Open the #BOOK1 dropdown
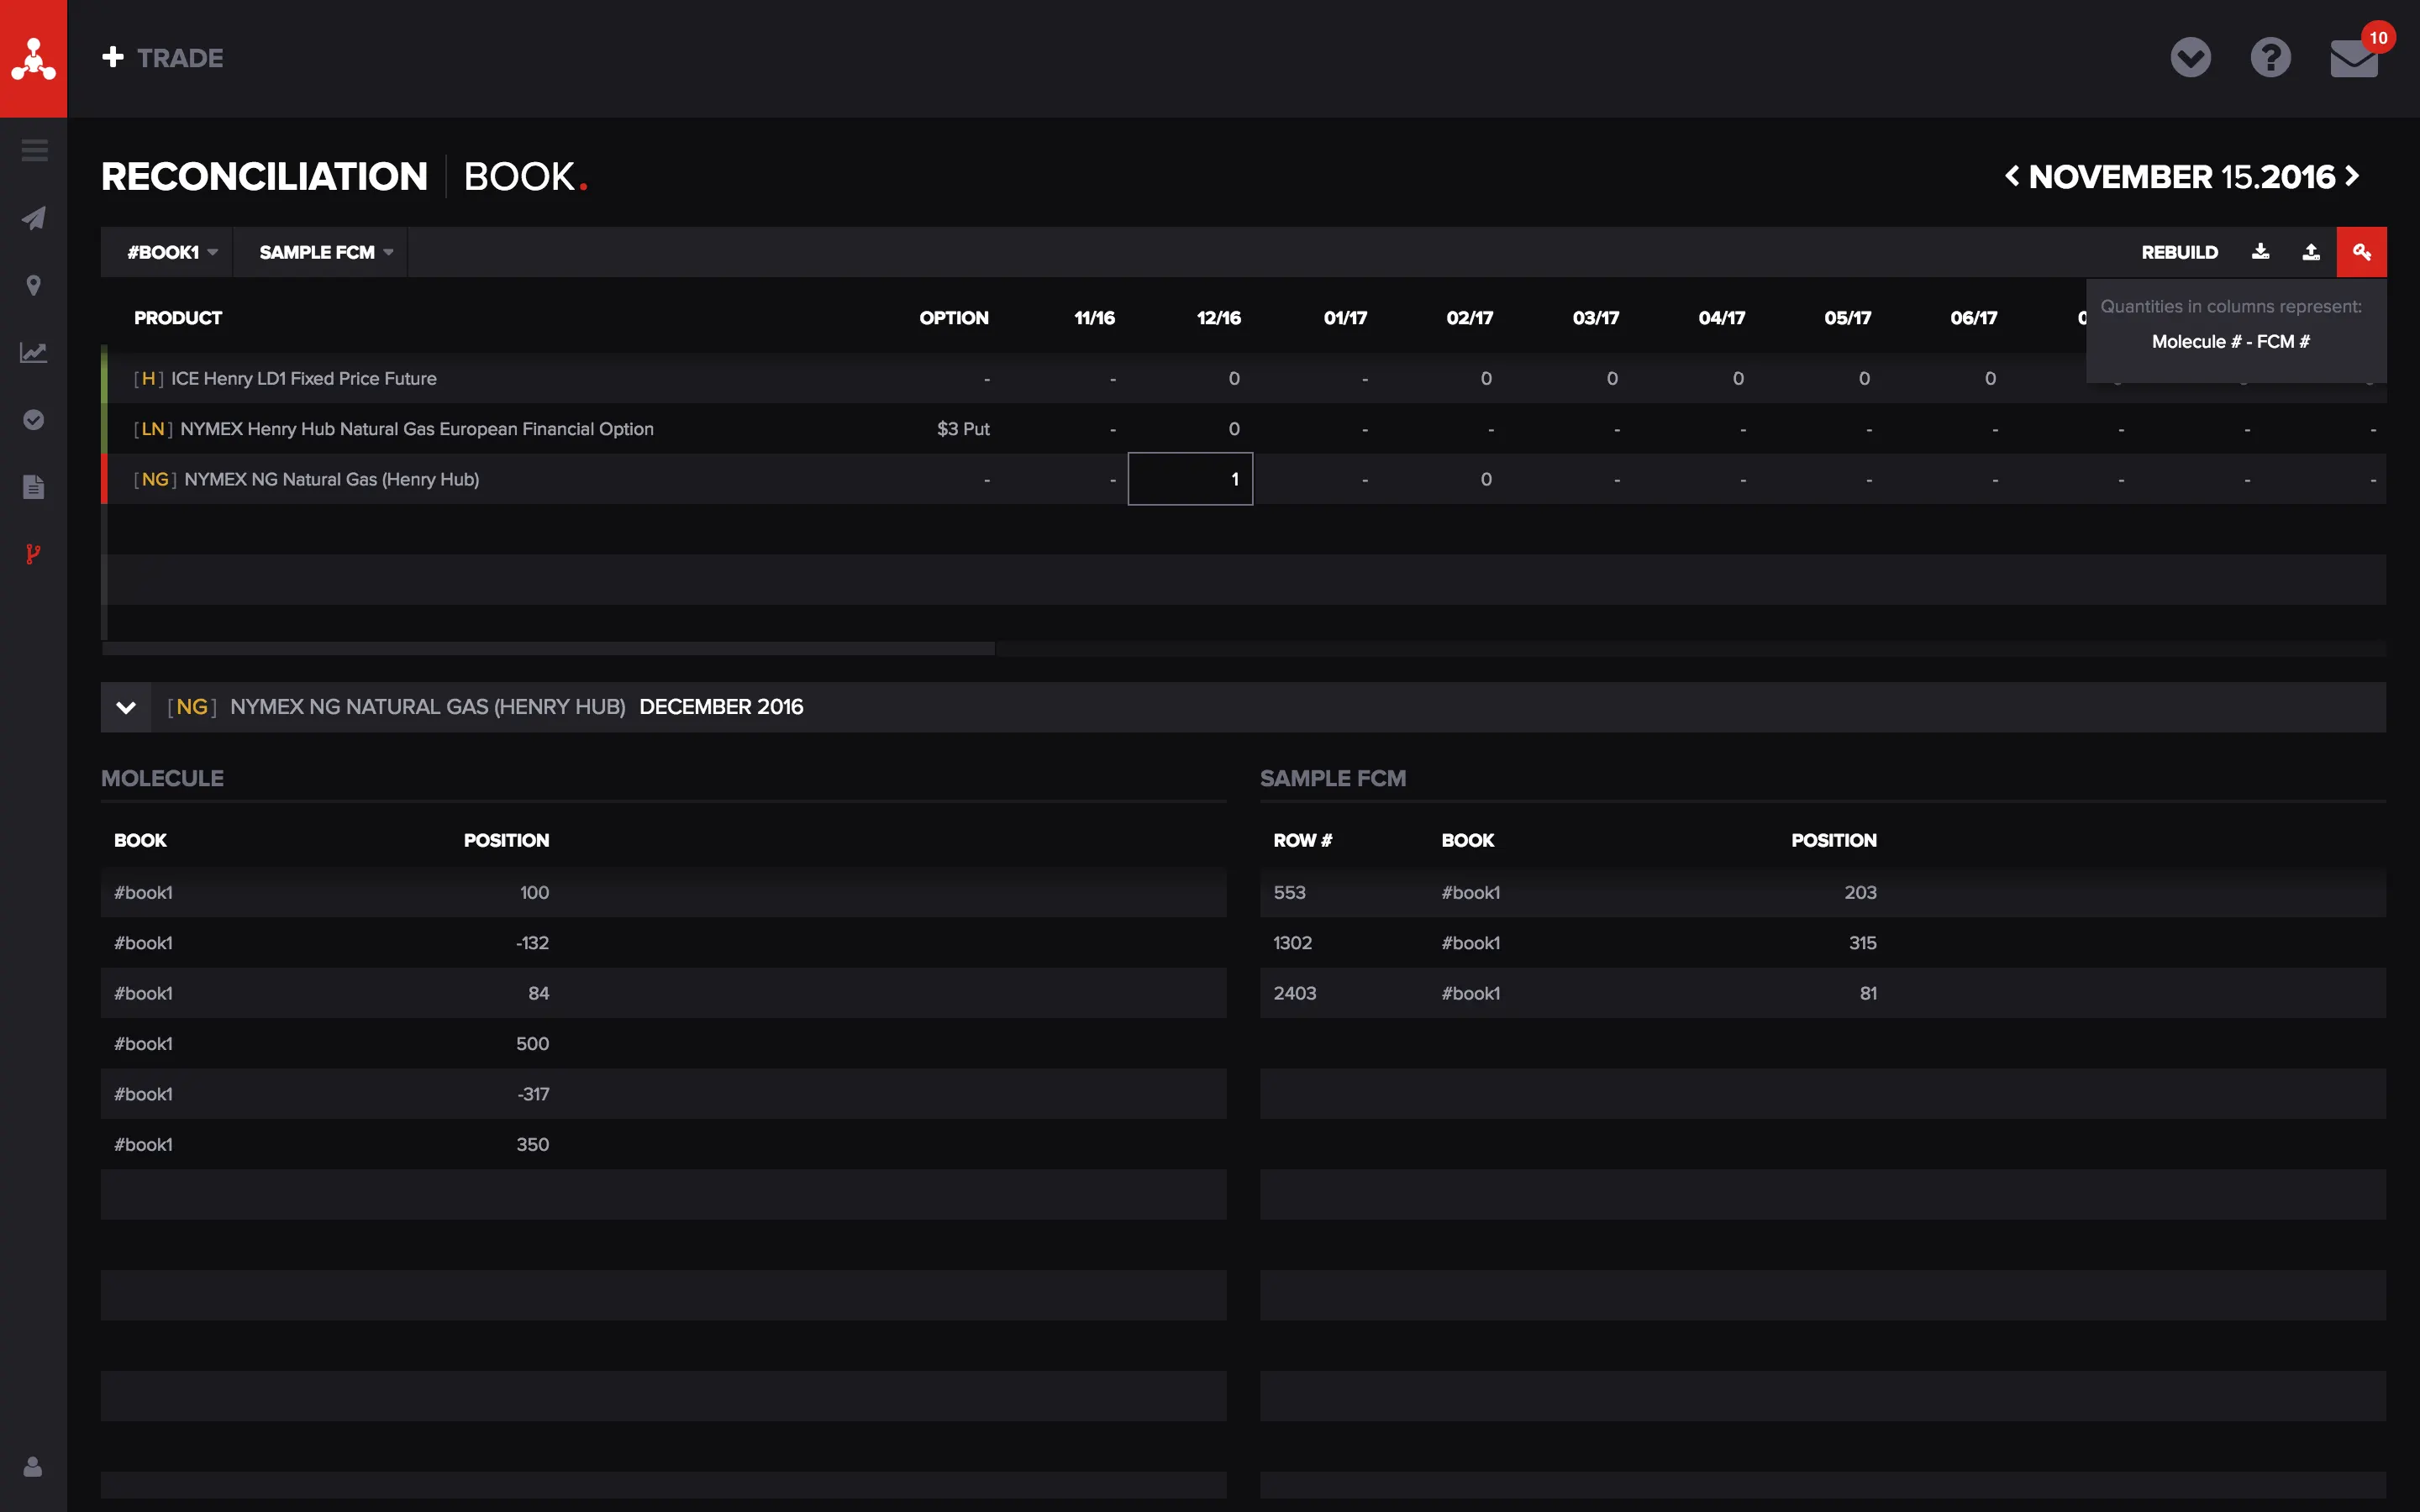 (x=171, y=252)
